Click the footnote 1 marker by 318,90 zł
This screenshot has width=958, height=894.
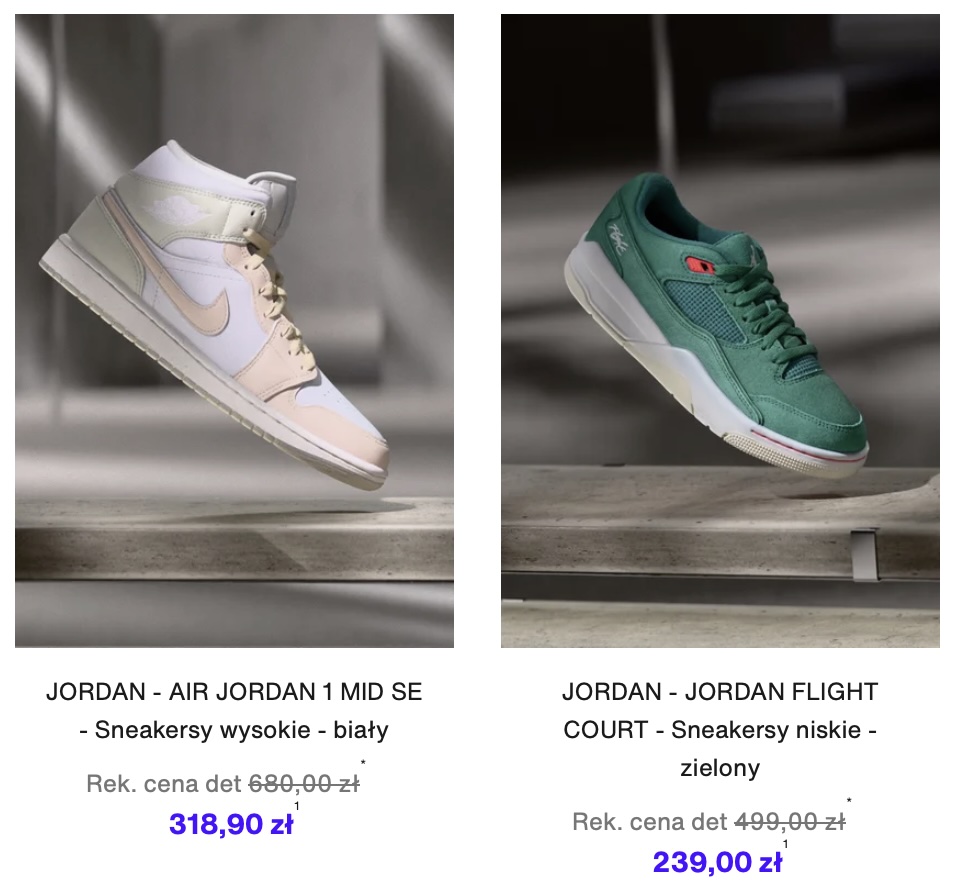click(x=297, y=806)
